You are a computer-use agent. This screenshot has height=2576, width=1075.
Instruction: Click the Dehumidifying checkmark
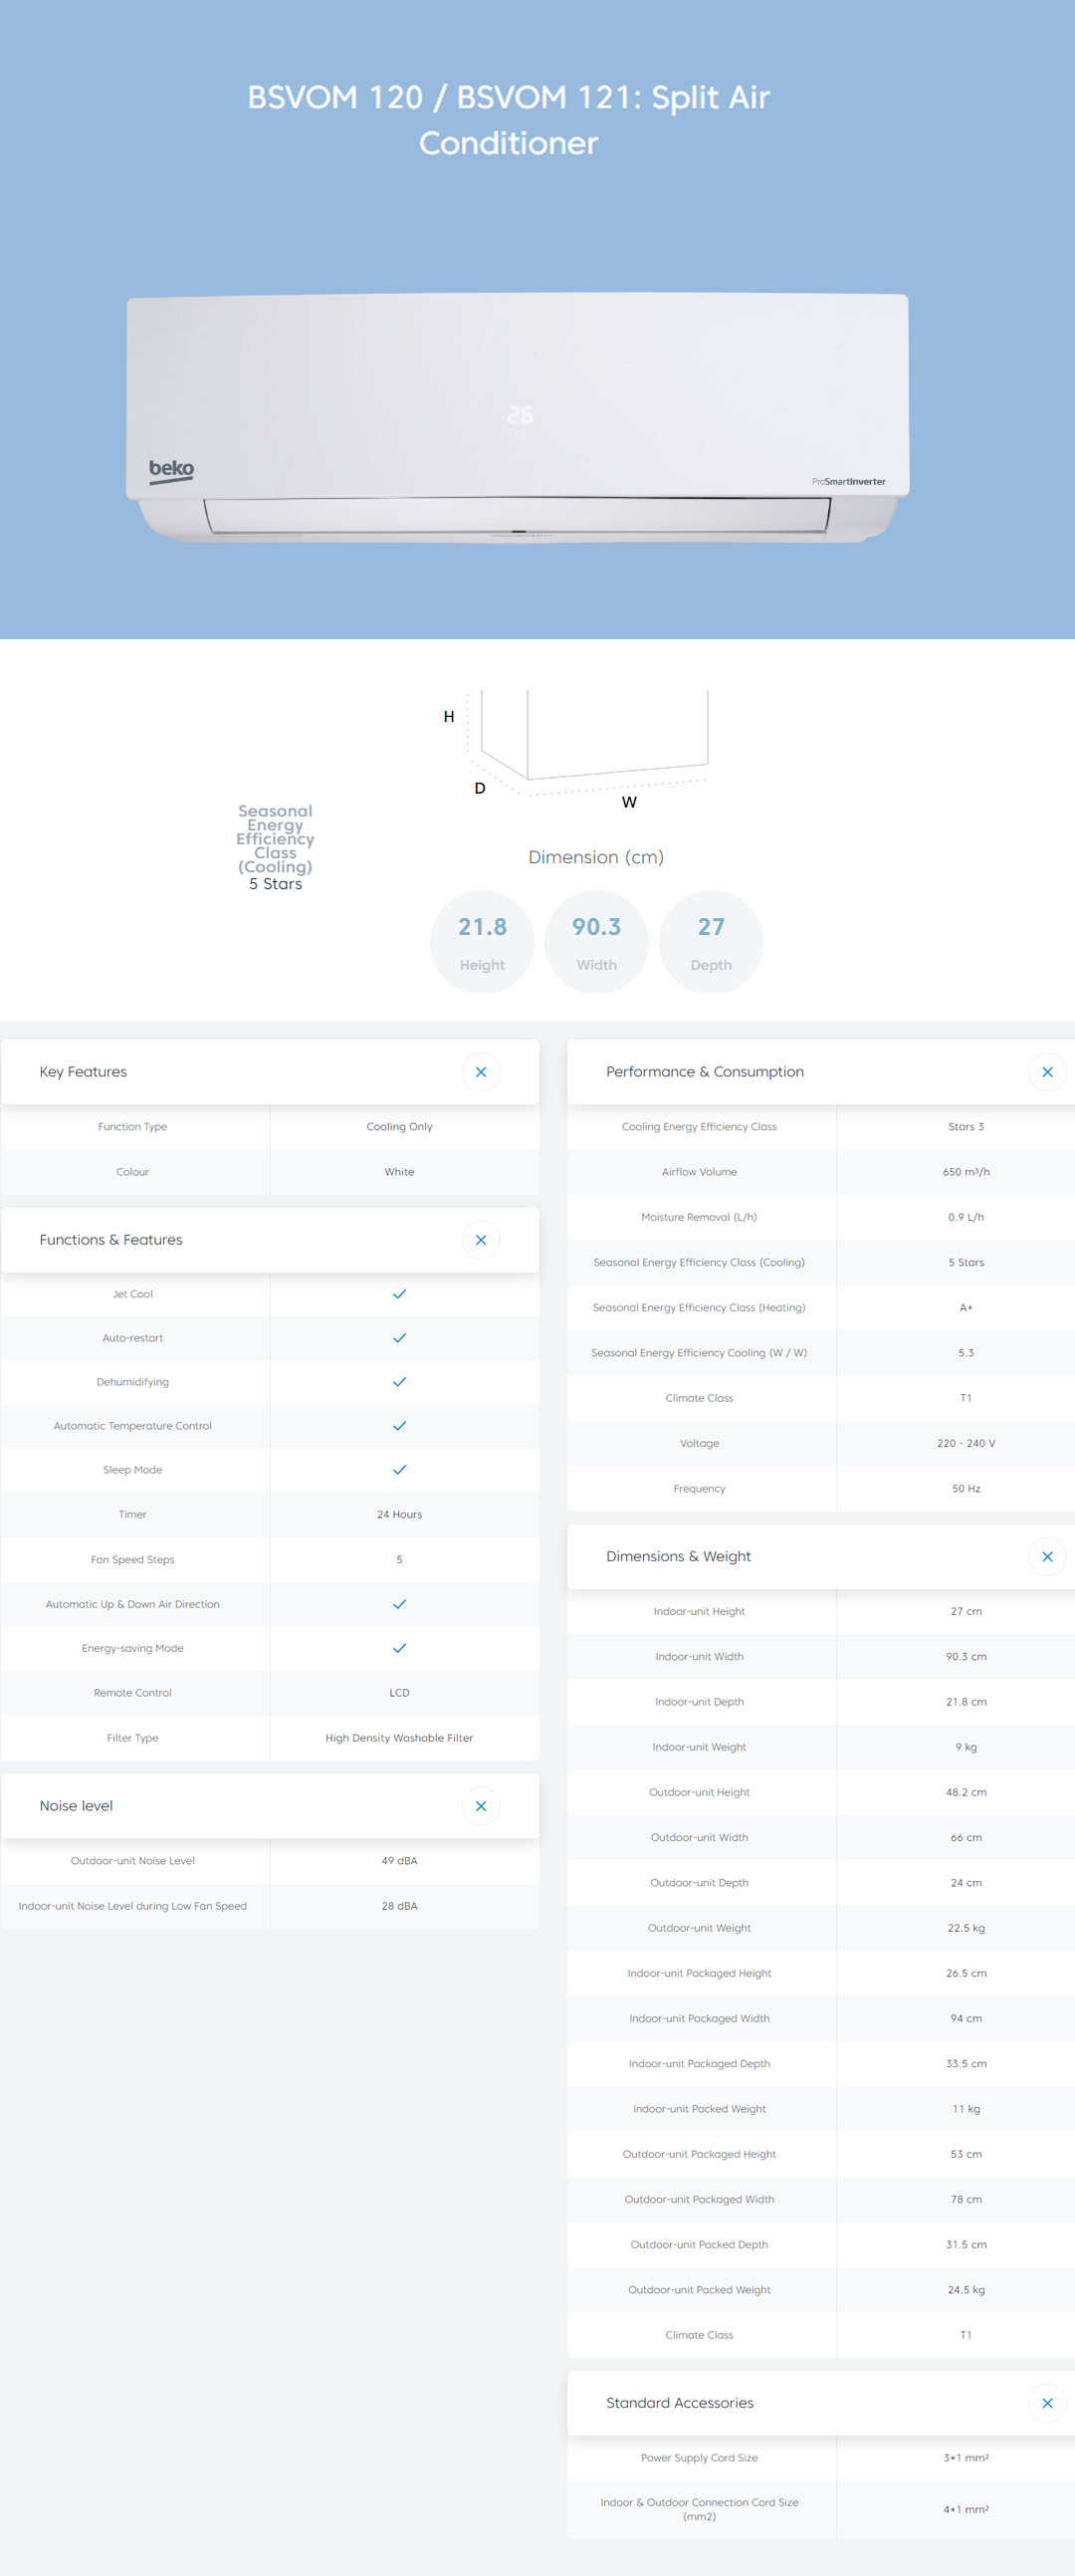point(399,1382)
